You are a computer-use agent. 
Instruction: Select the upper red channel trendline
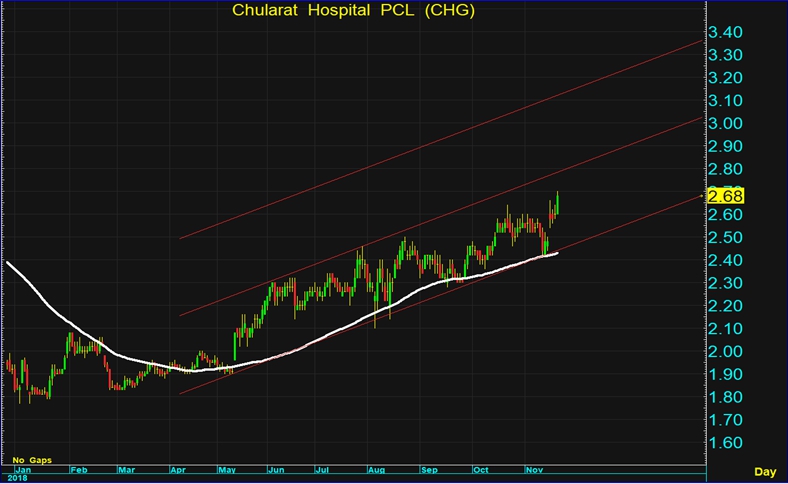tap(441, 140)
